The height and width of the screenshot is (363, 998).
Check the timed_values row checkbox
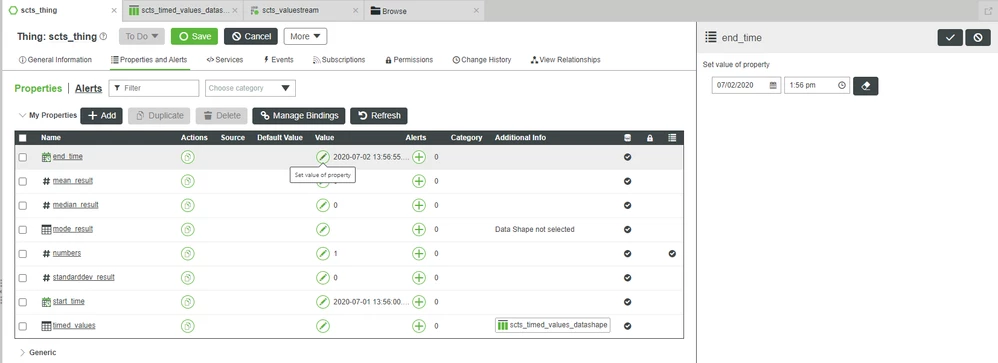[23, 326]
